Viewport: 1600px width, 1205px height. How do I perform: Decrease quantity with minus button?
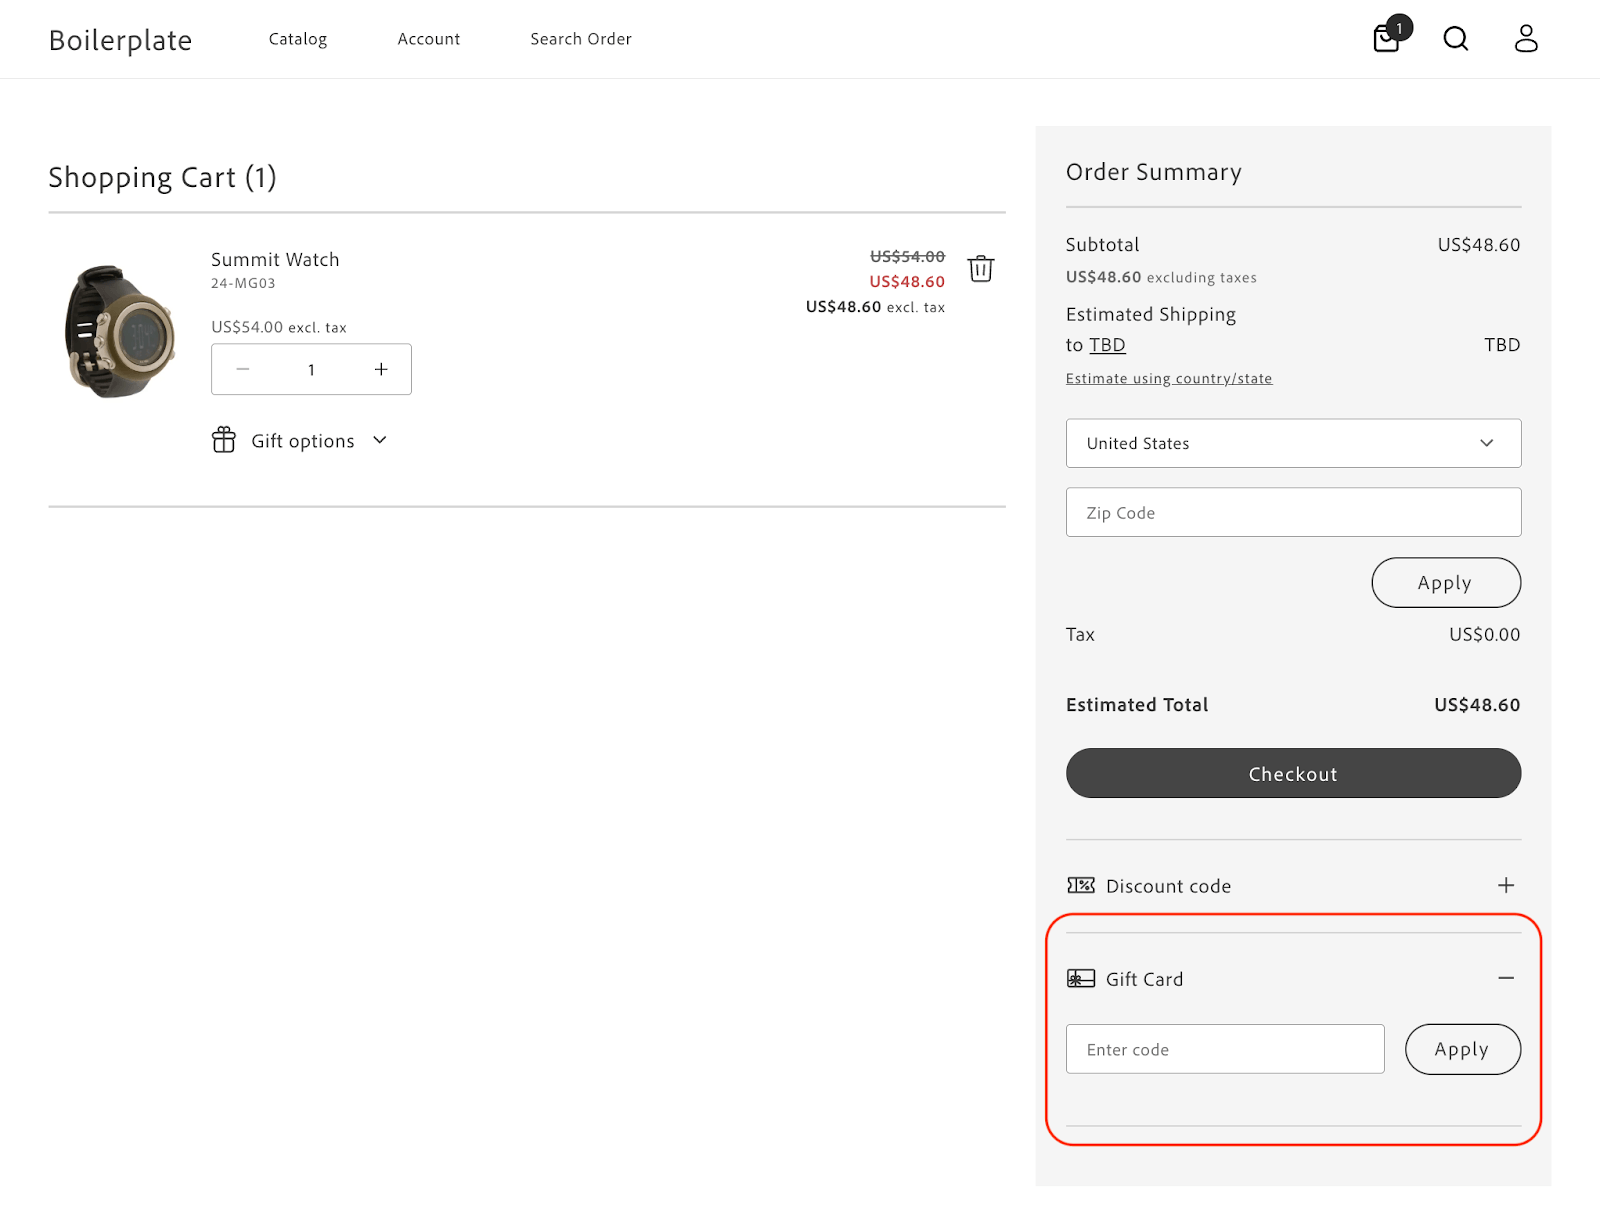pos(243,369)
